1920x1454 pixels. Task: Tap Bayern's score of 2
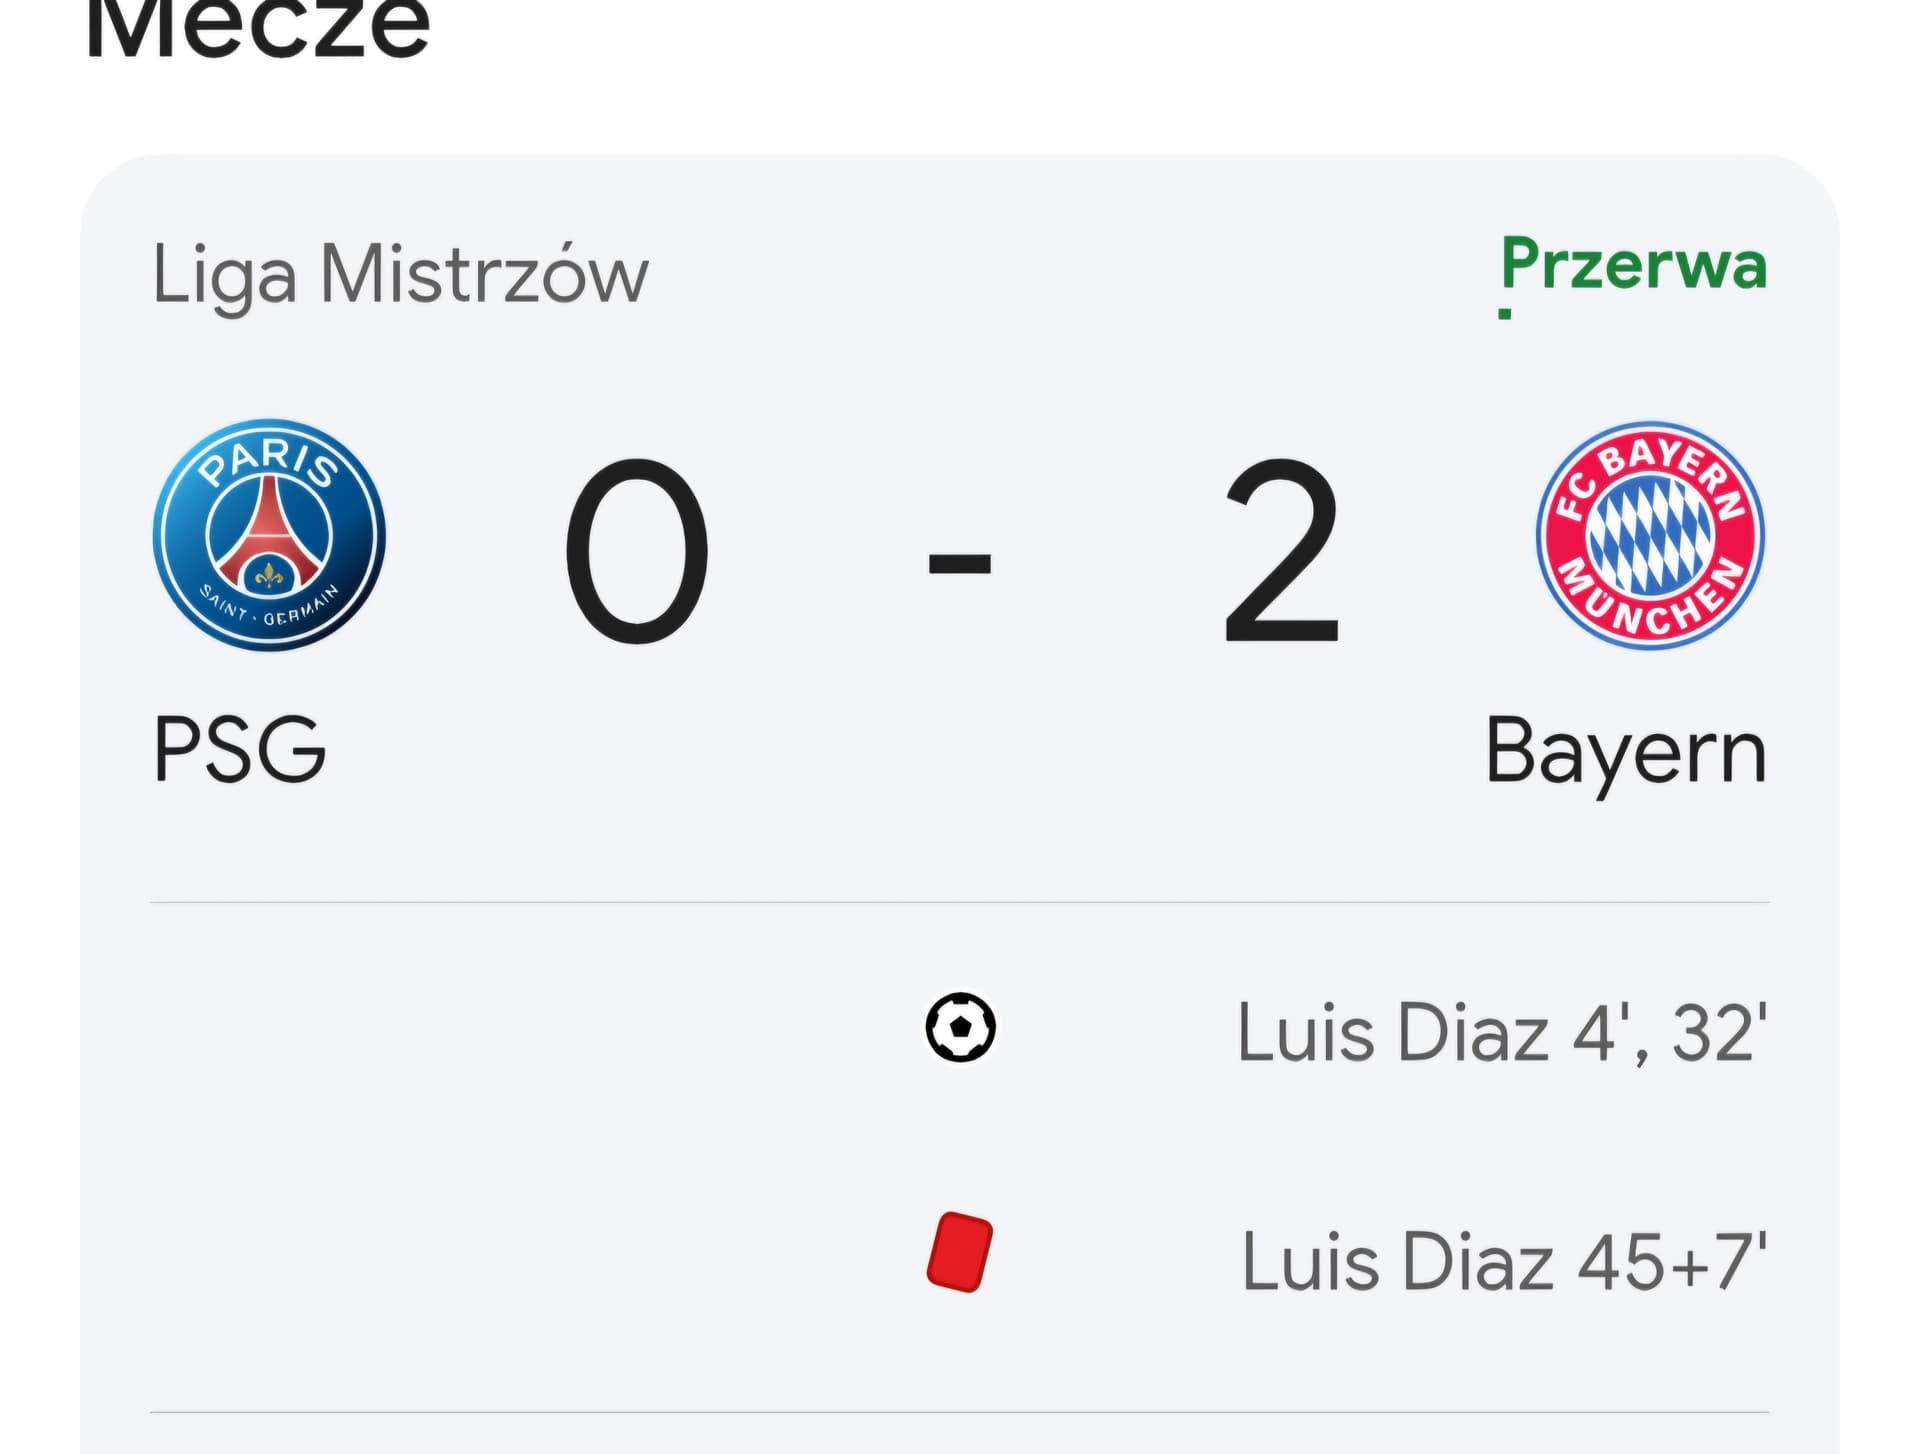[1281, 550]
